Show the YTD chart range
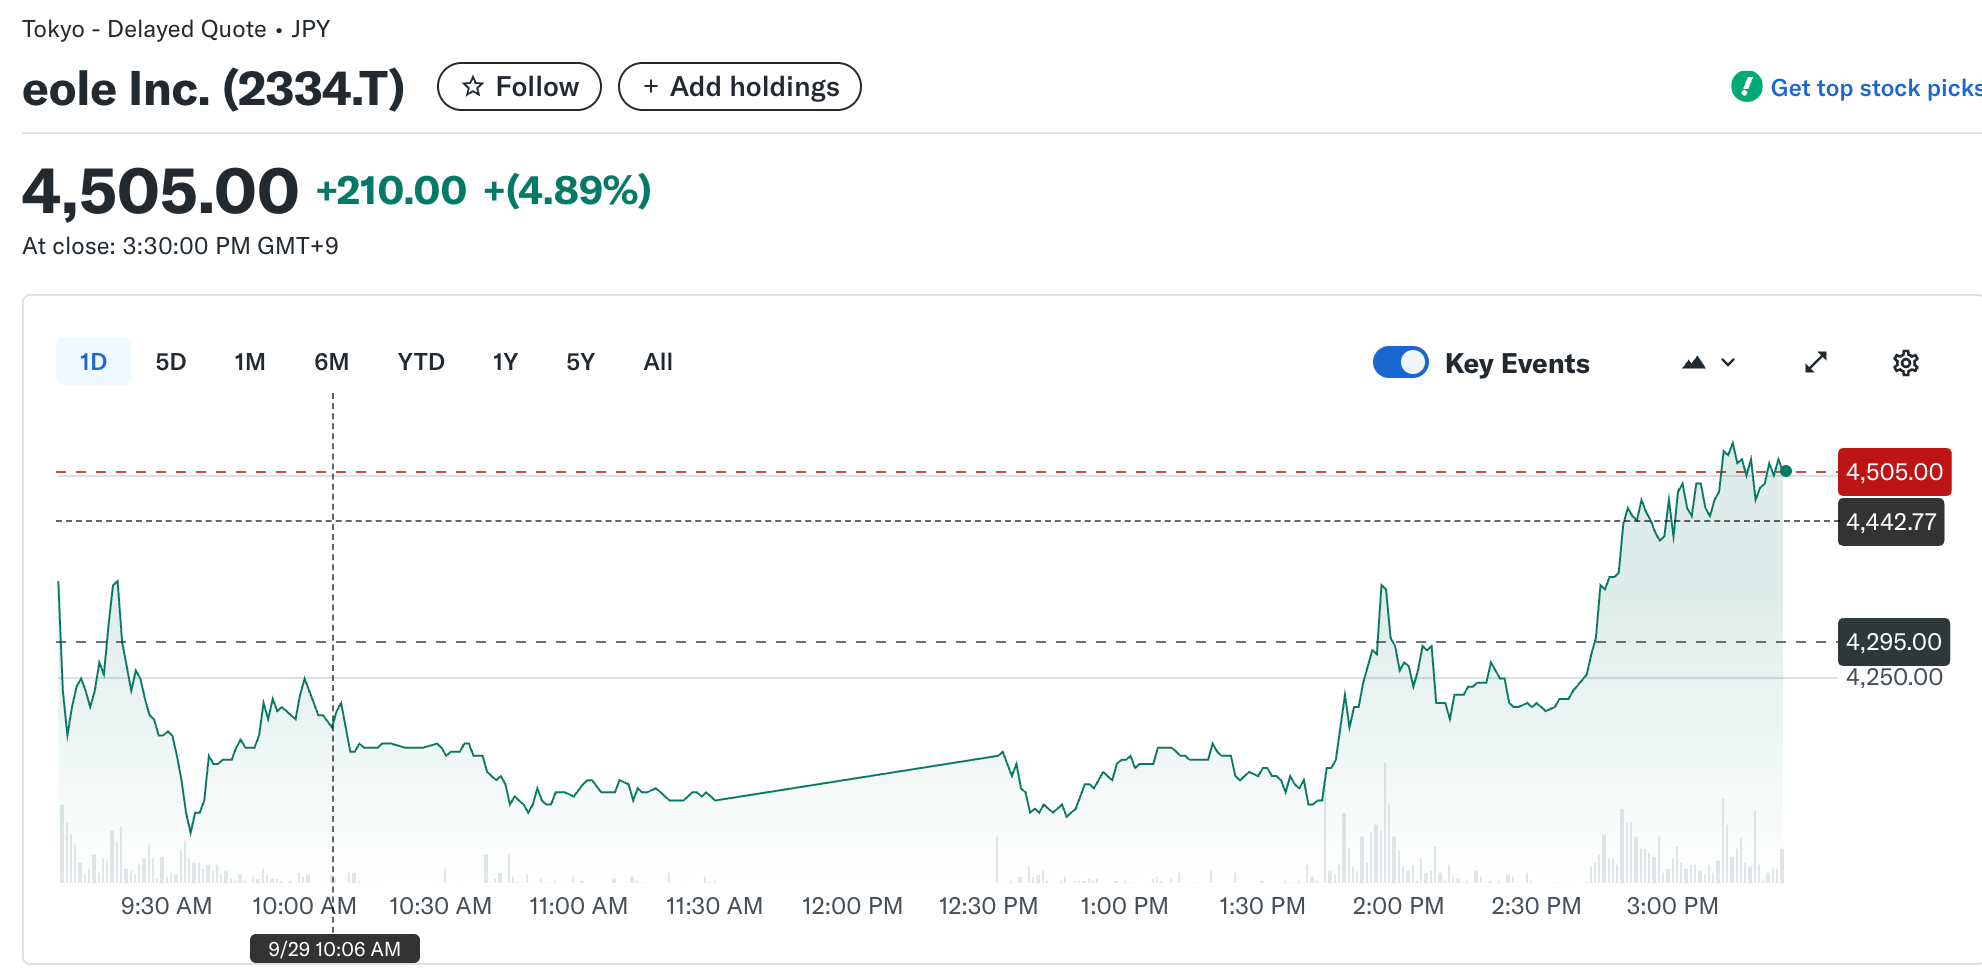 tap(421, 362)
